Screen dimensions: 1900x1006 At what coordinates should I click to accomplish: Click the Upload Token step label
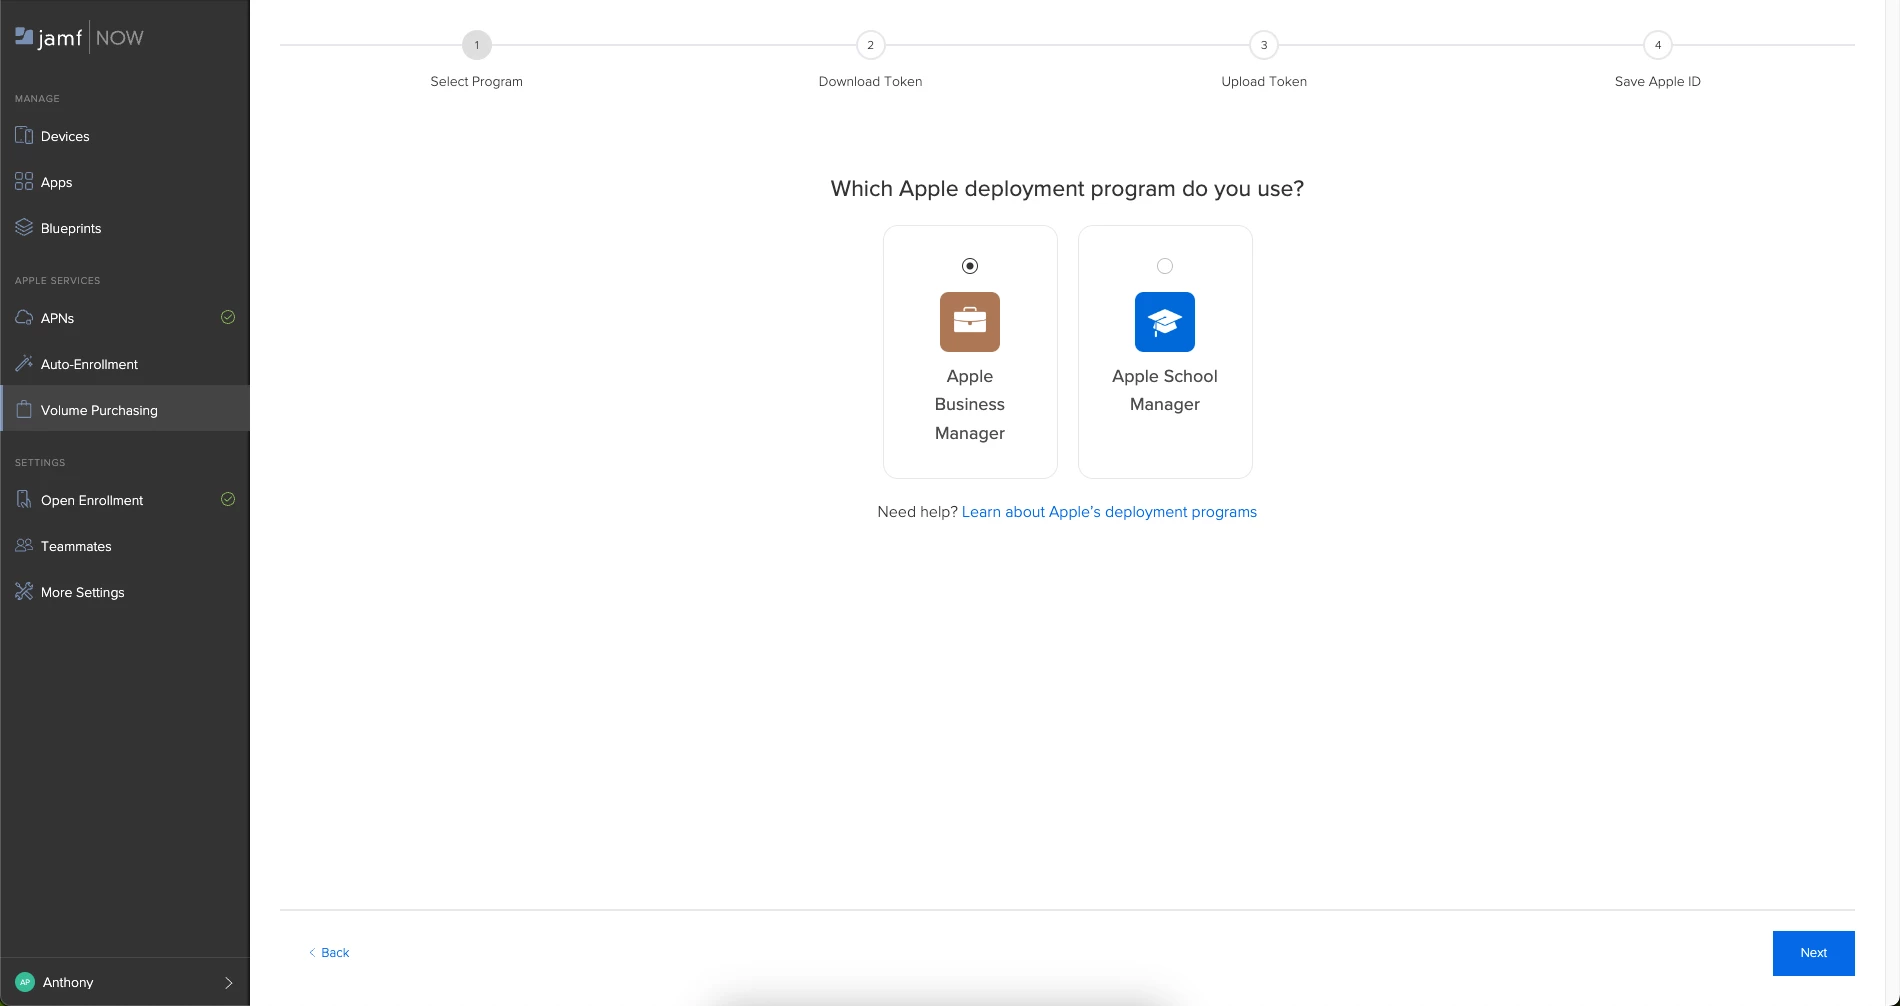click(1264, 81)
